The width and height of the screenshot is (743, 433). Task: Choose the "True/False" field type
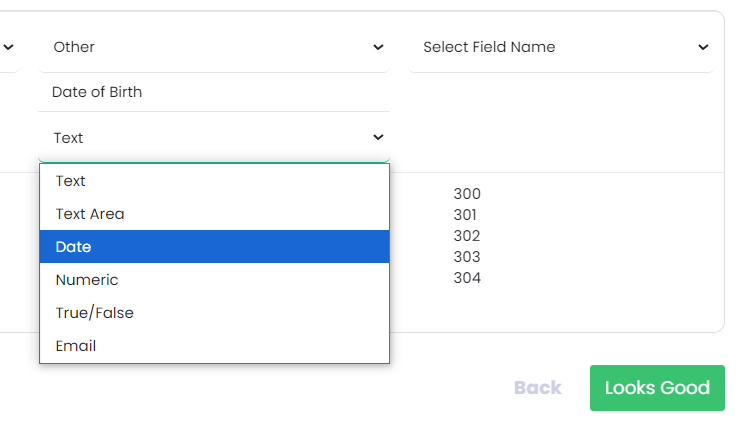point(95,313)
